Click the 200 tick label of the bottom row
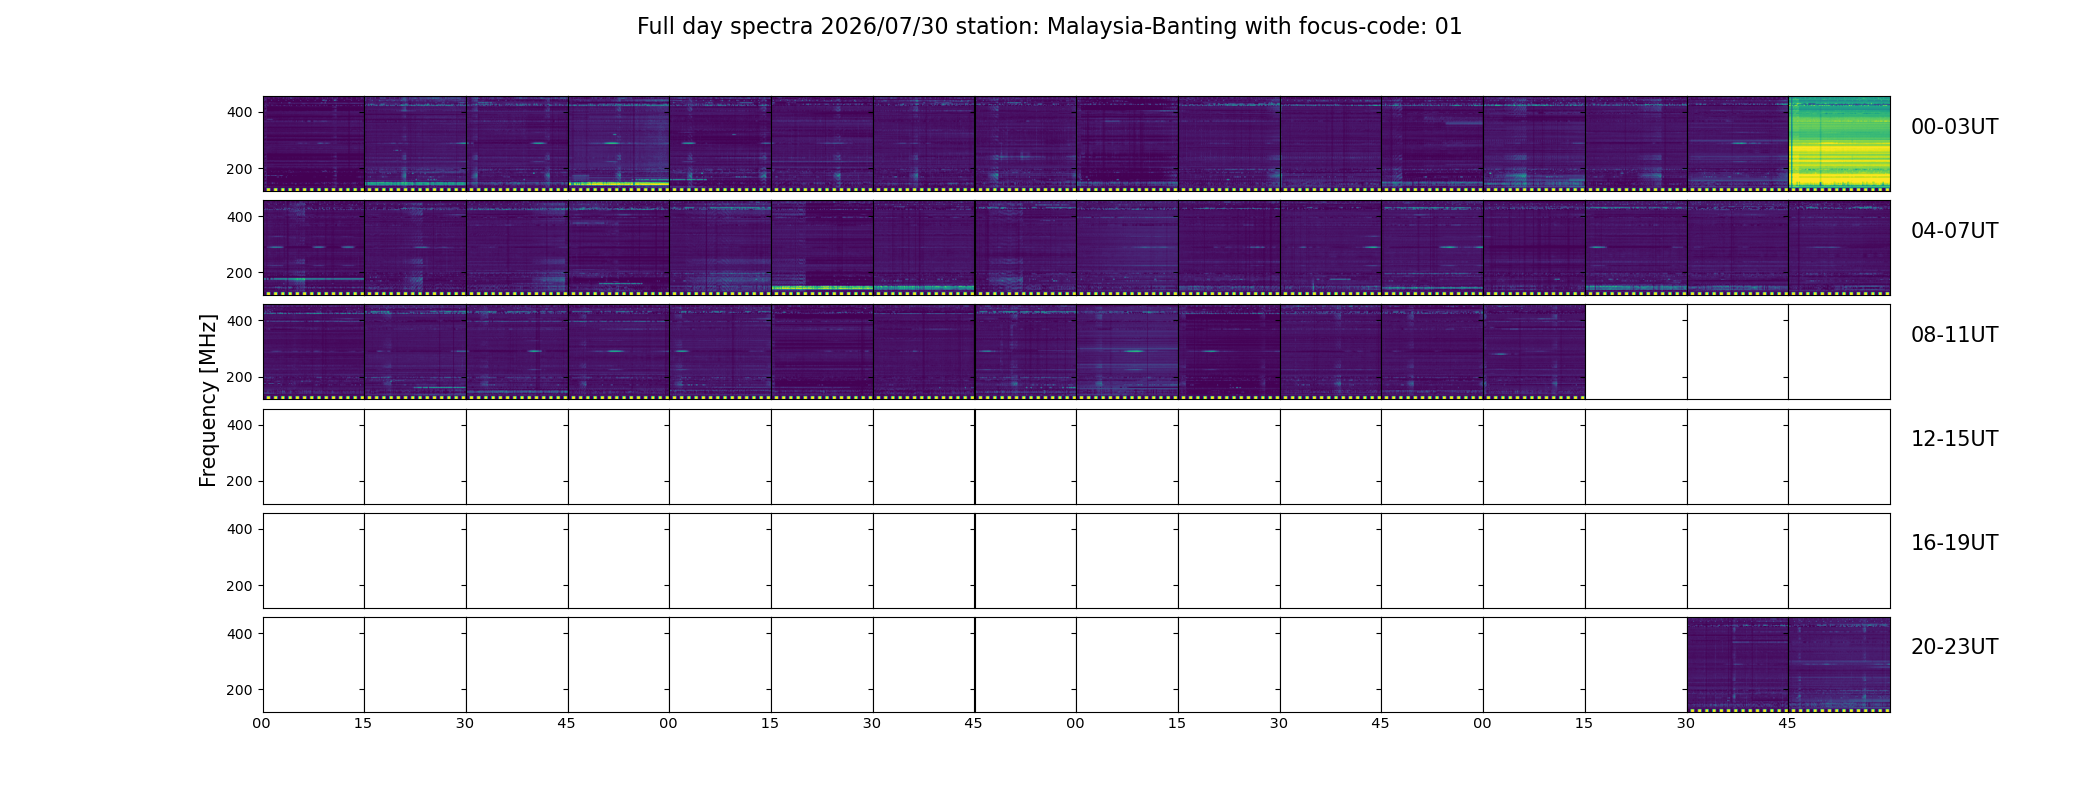 pyautogui.click(x=239, y=690)
